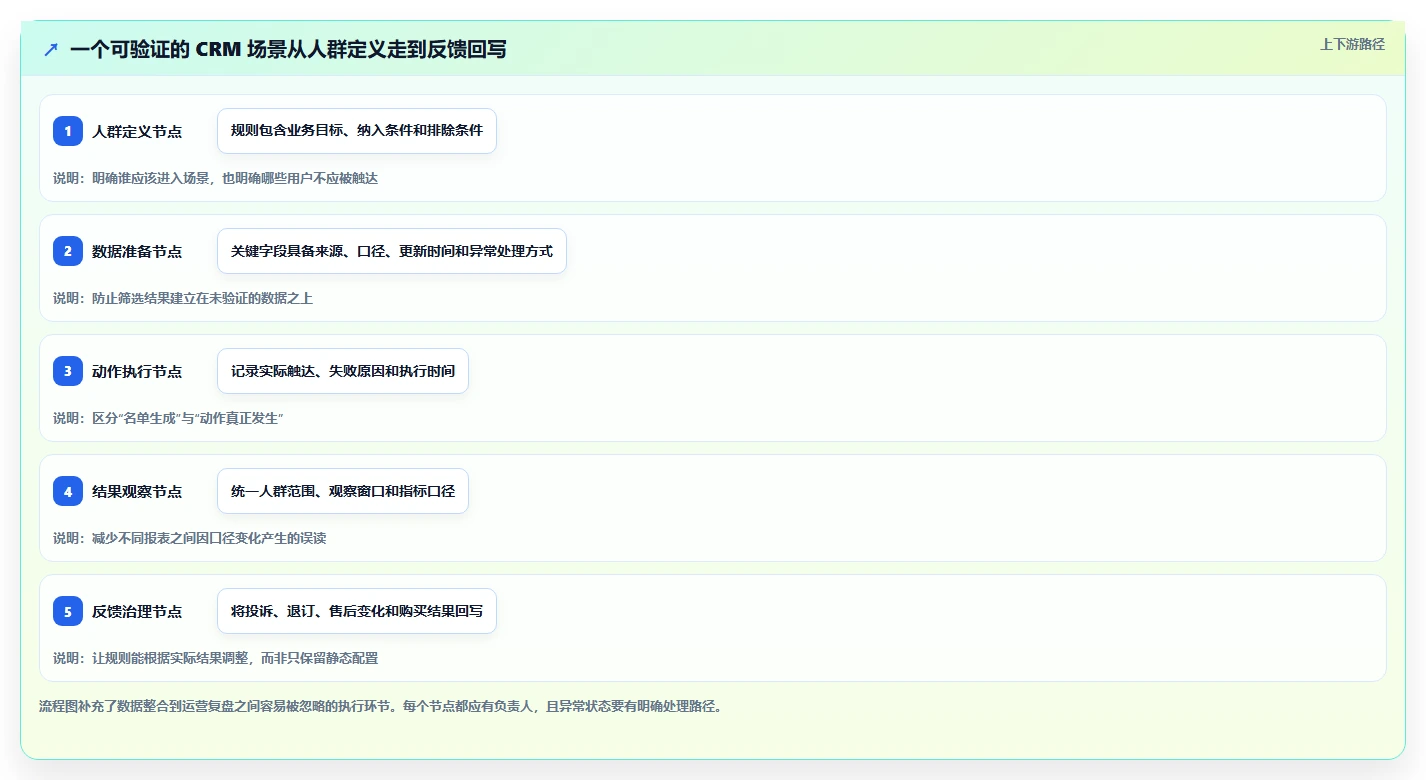The width and height of the screenshot is (1426, 780).
Task: Click the step 1 number badge
Action: click(68, 131)
